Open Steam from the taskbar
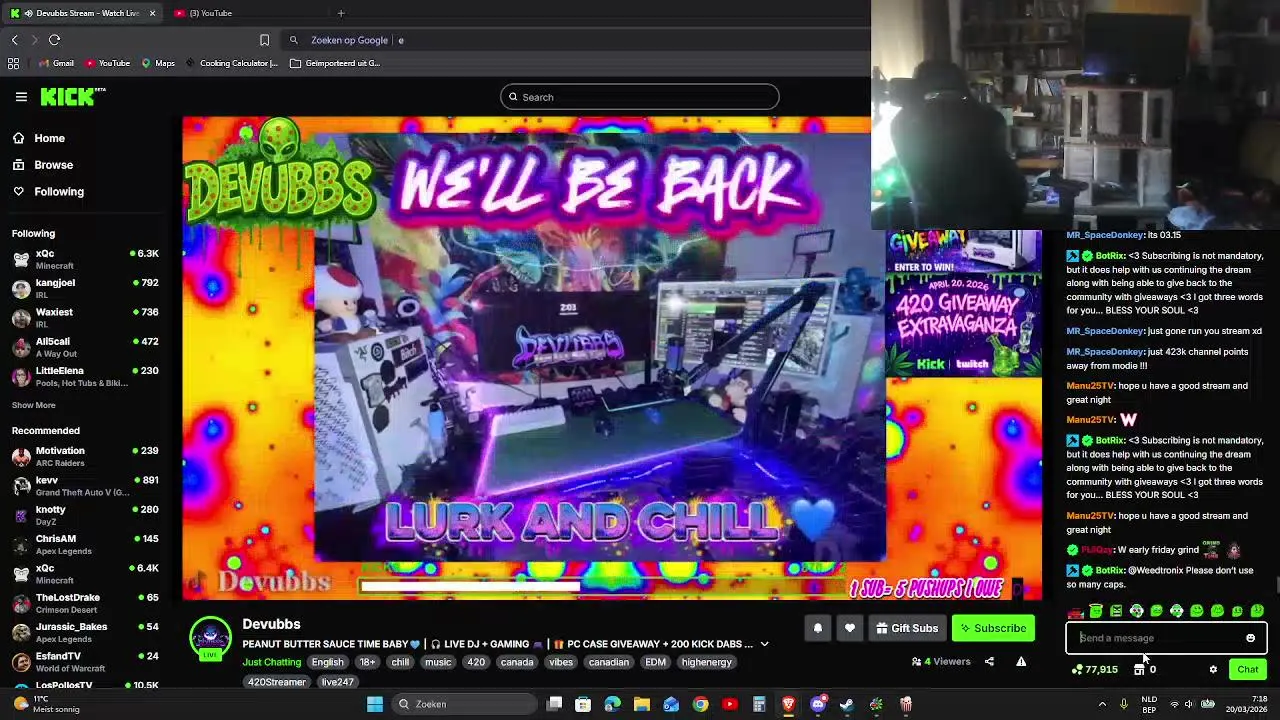The height and width of the screenshot is (720, 1280). (847, 704)
